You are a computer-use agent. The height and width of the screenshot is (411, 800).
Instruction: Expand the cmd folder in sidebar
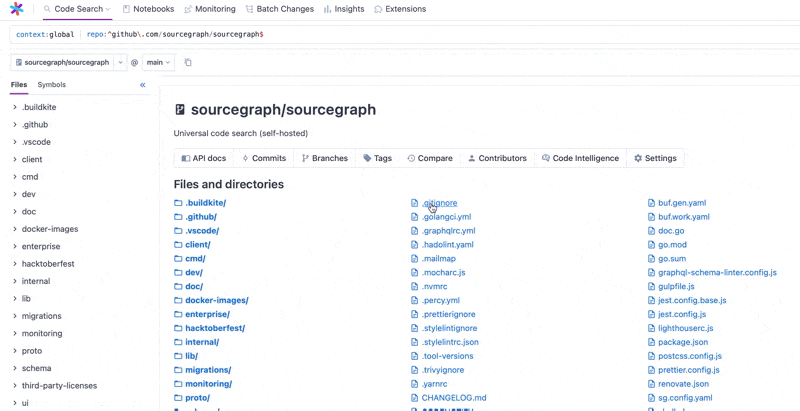15,177
